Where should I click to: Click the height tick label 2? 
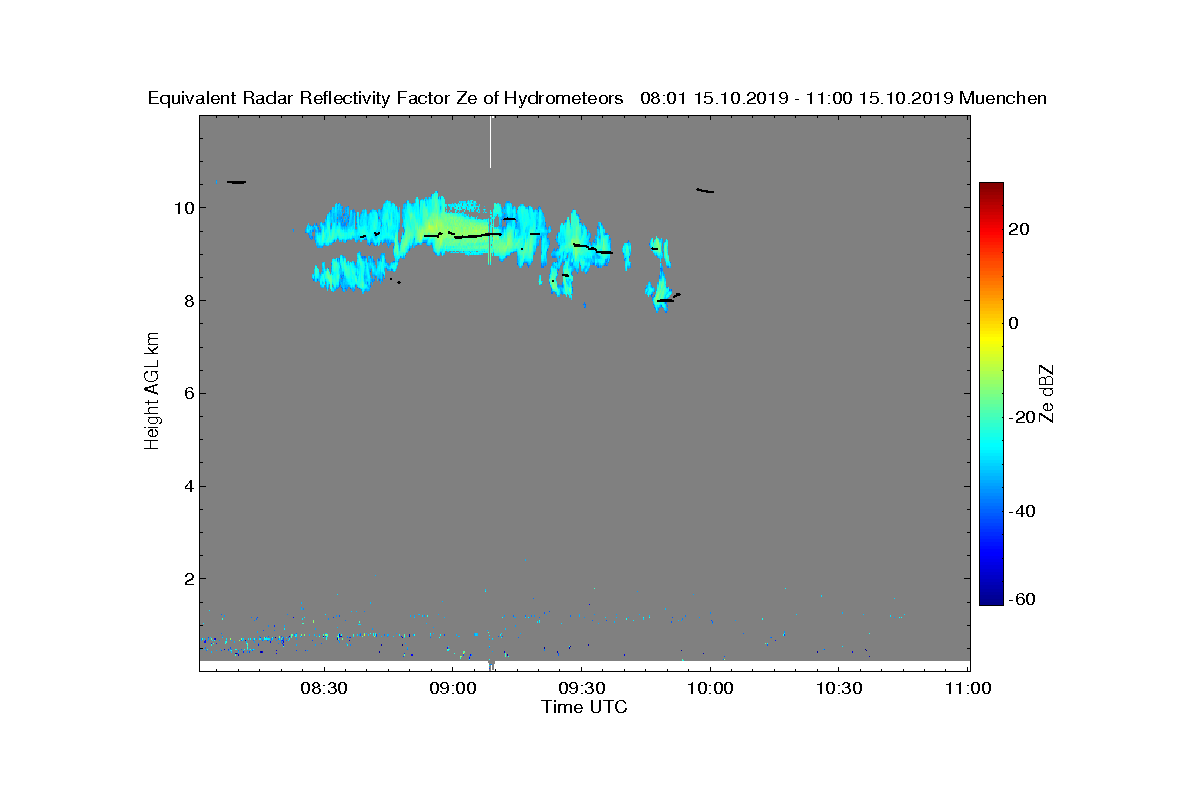(x=188, y=579)
